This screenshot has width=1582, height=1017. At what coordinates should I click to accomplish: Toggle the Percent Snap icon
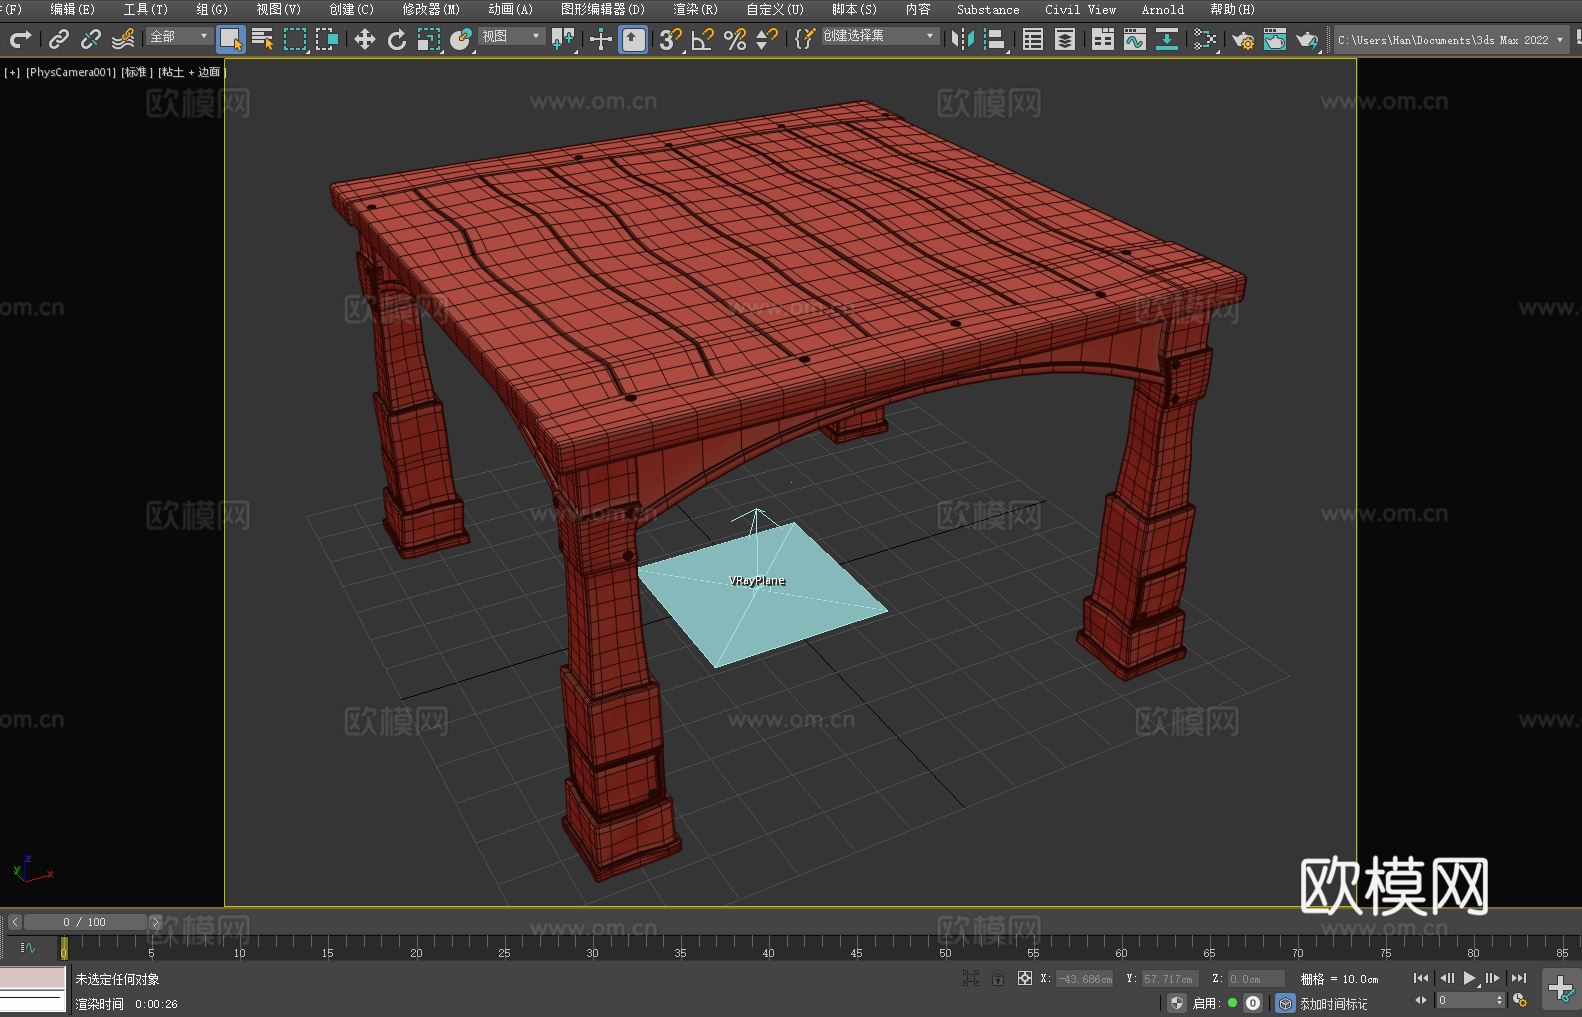click(x=735, y=39)
